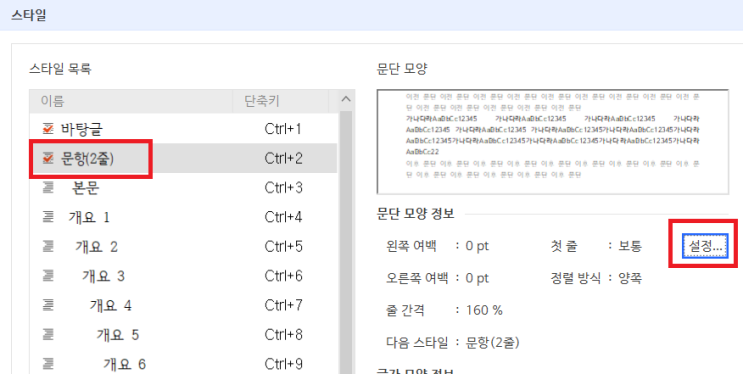Click the Ctrl+1 shortcut cell
The height and width of the screenshot is (374, 743).
pos(283,129)
